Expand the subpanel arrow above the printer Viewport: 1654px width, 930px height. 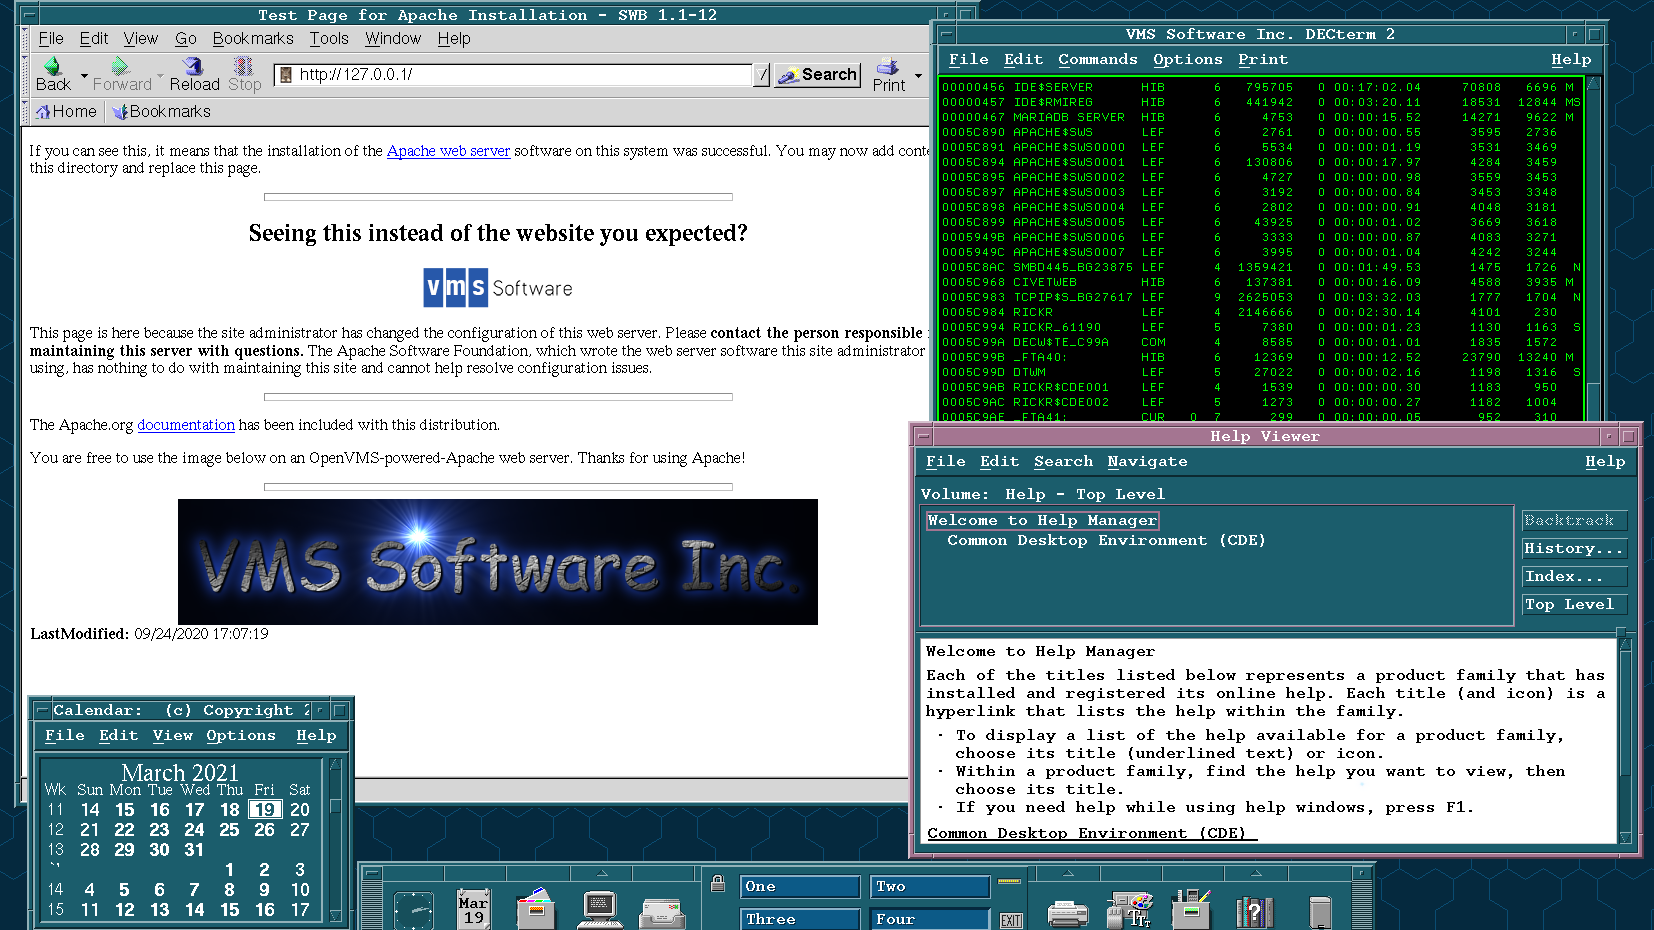click(x=1067, y=873)
